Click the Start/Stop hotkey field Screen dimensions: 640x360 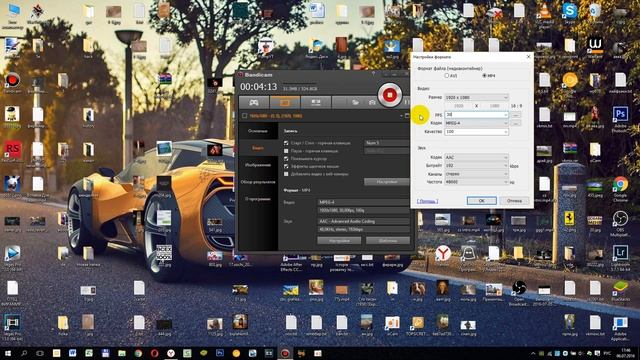[x=387, y=143]
